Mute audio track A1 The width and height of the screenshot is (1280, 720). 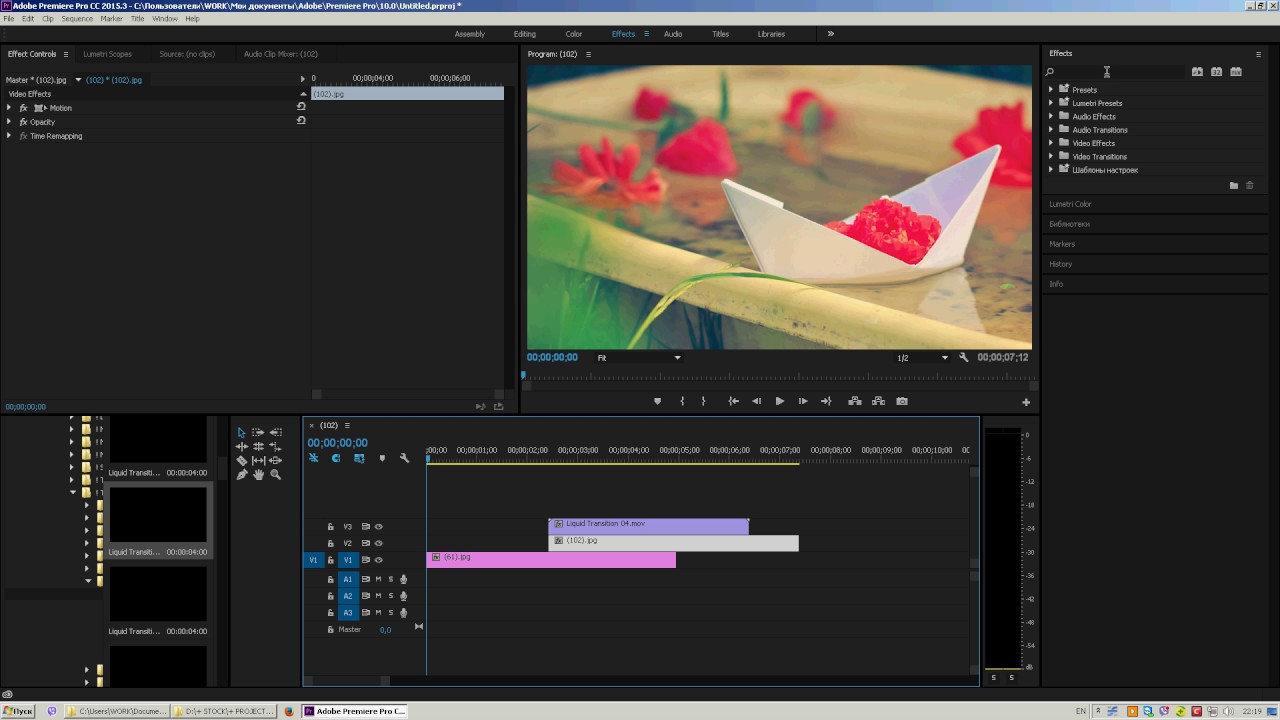378,579
